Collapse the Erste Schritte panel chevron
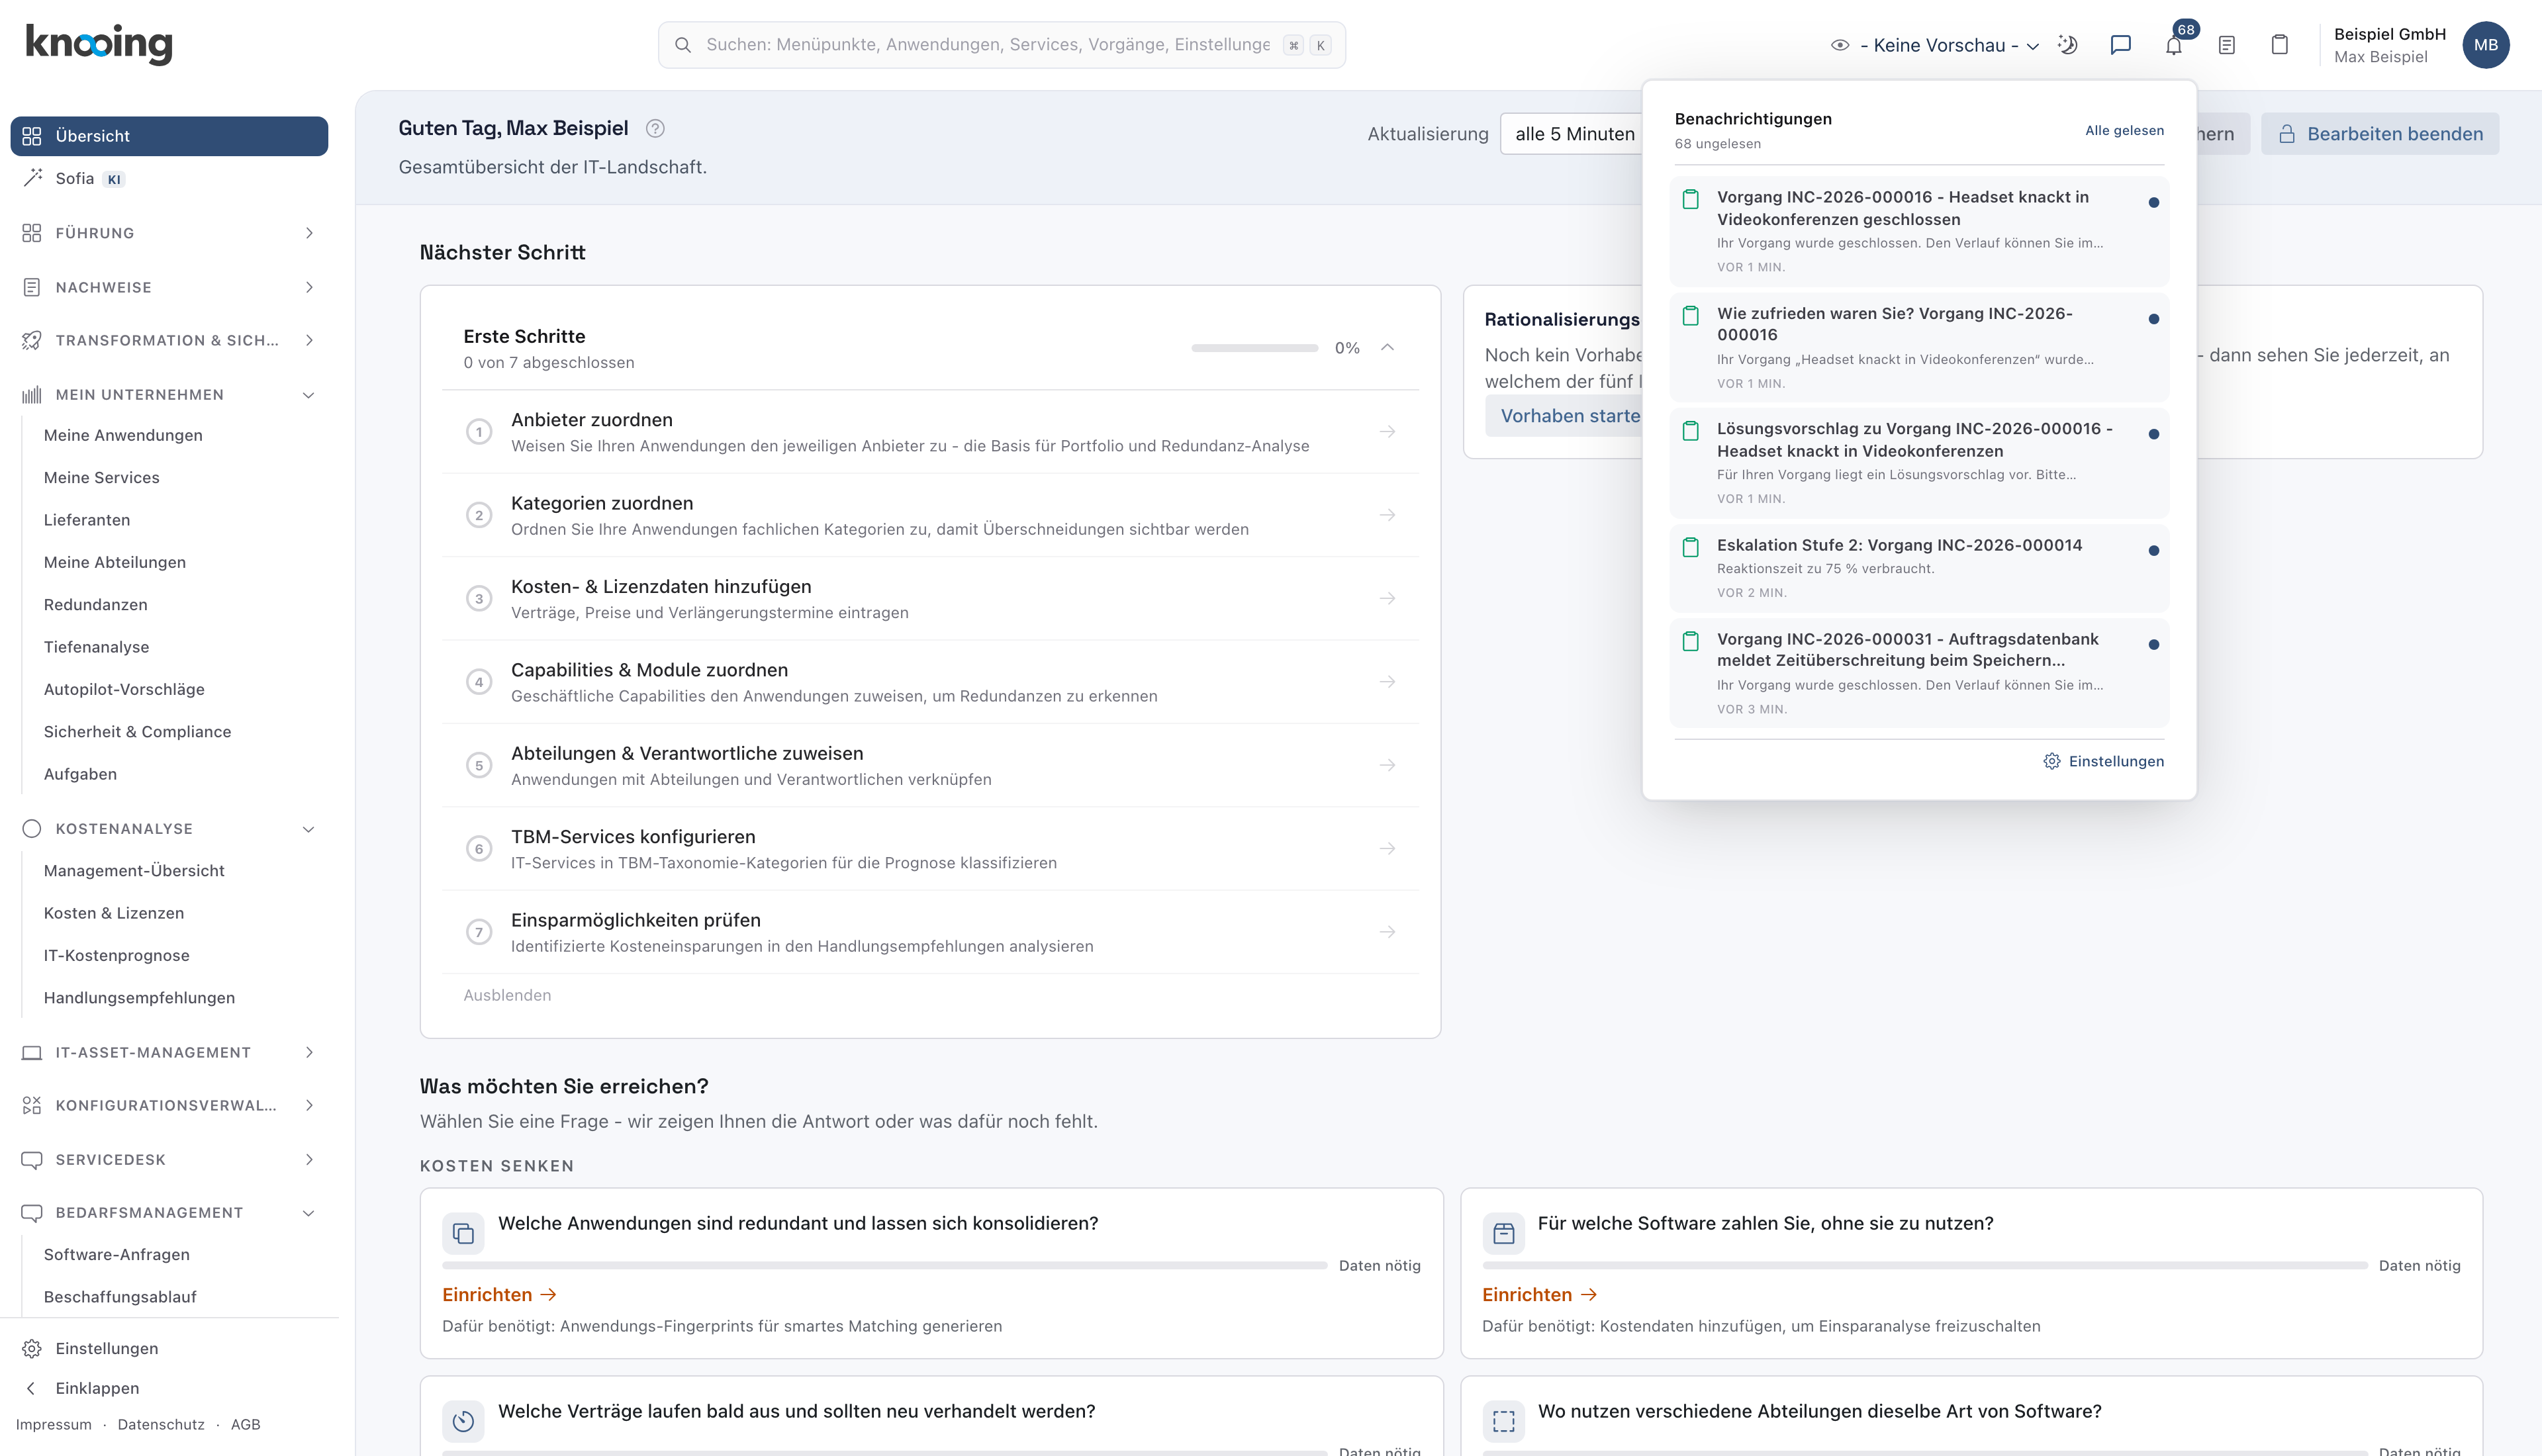The image size is (2542, 1456). 1387,347
